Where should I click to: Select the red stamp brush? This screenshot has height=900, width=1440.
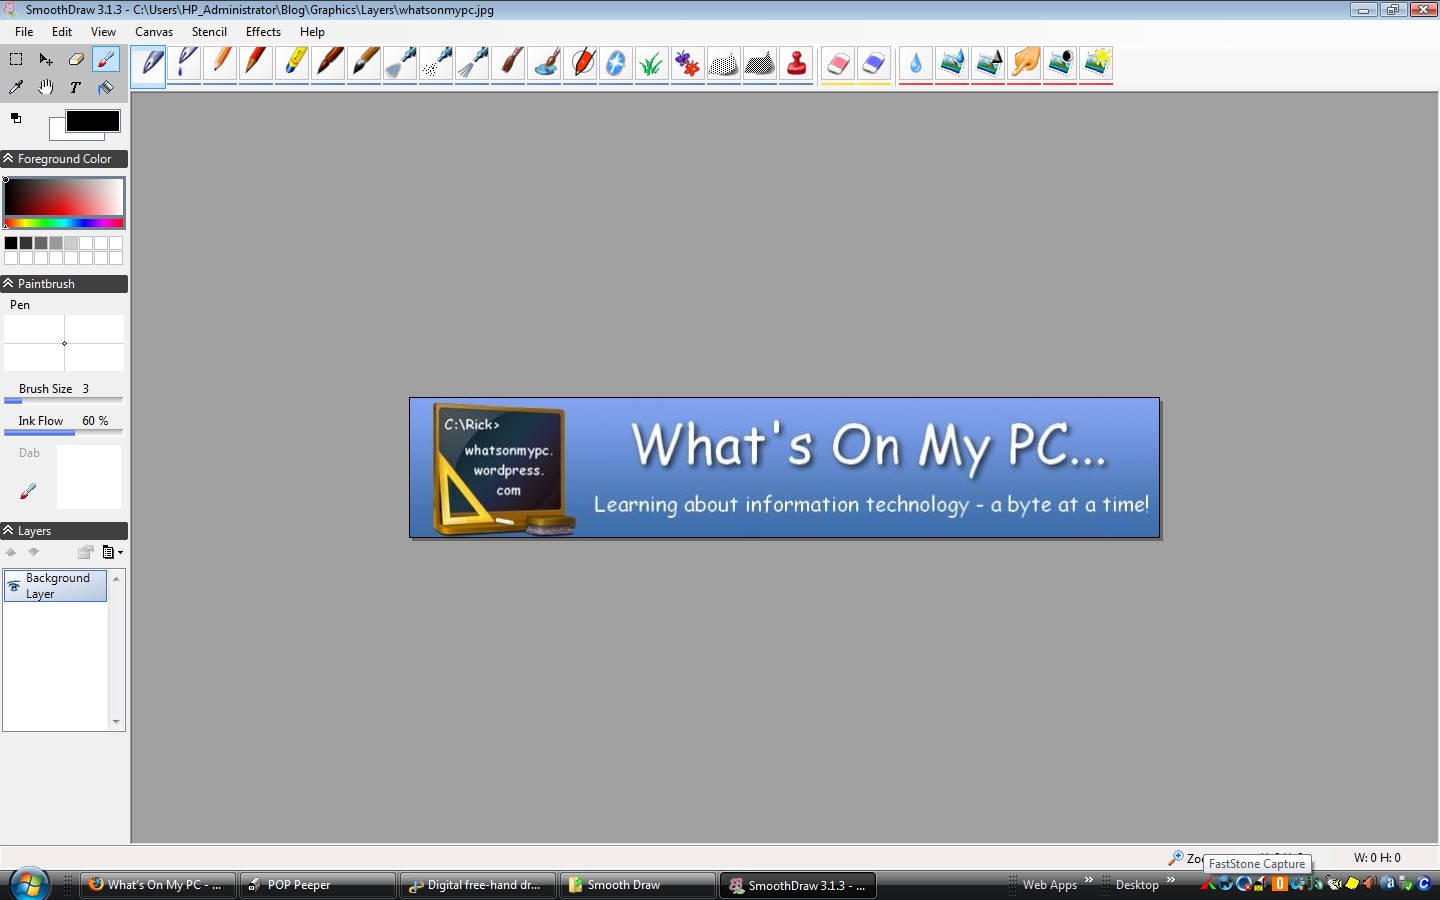tap(796, 64)
